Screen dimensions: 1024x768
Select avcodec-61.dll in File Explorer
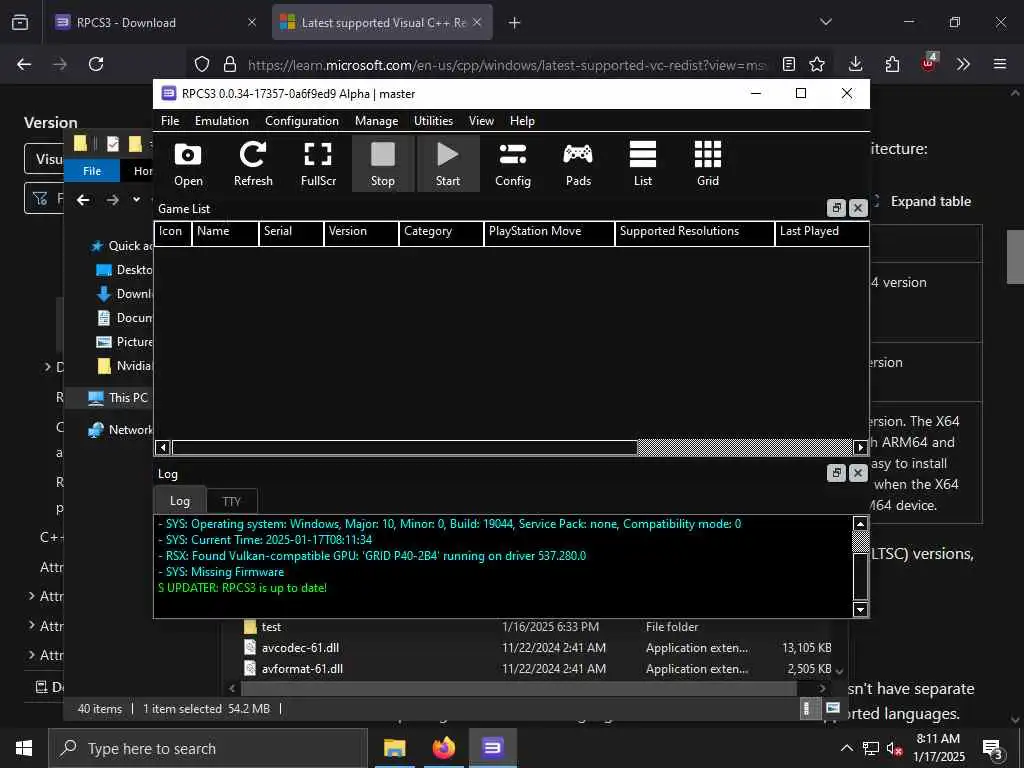(x=300, y=648)
